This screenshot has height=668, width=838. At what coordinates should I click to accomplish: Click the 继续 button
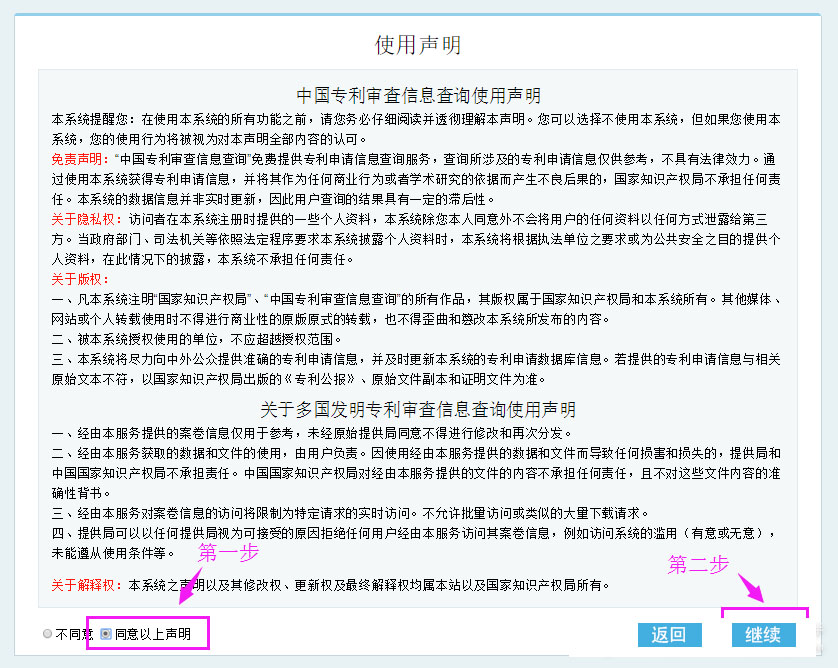tap(766, 636)
